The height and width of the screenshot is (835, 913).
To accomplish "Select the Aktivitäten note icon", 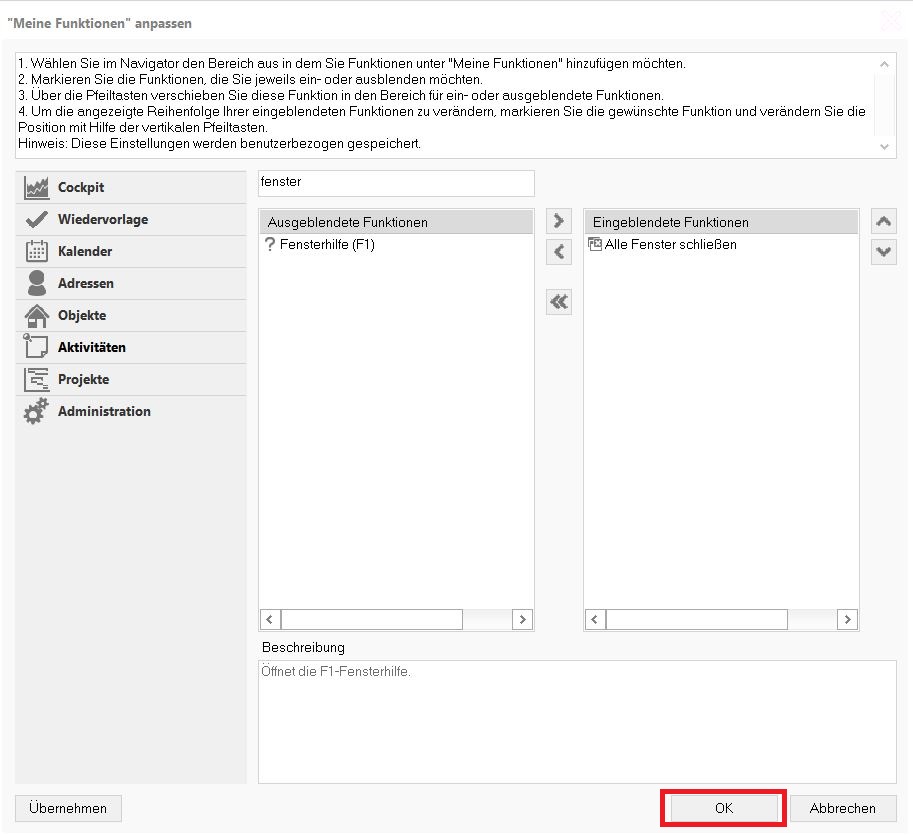I will tap(37, 348).
